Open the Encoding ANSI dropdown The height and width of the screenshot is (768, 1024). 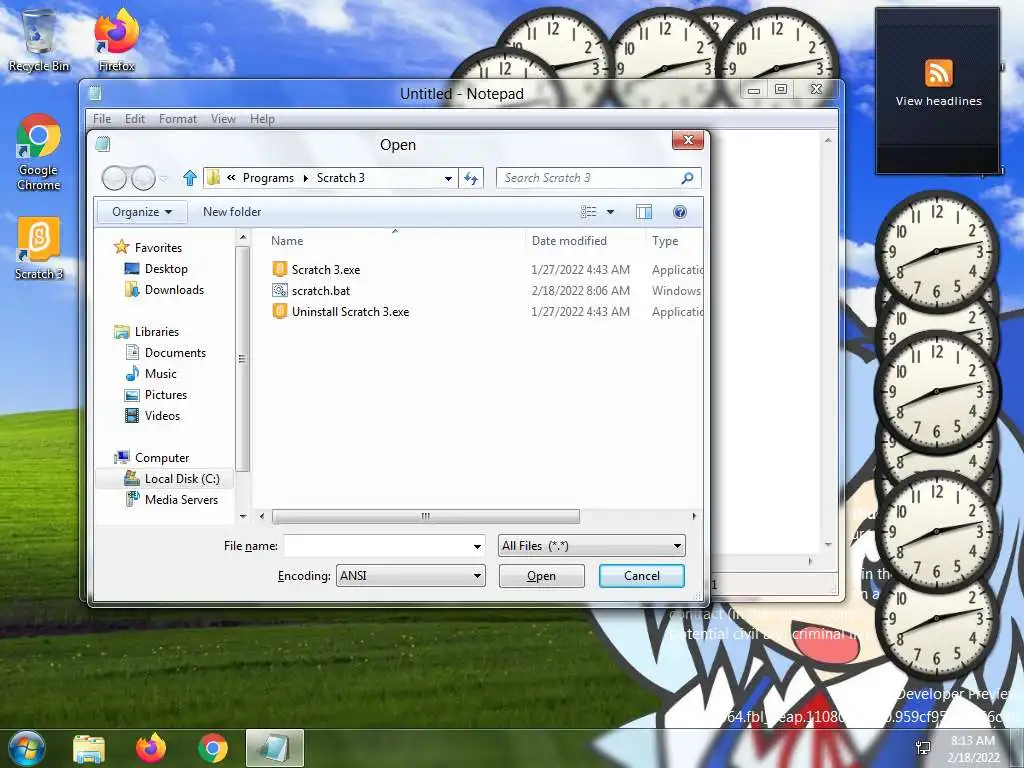[411, 576]
